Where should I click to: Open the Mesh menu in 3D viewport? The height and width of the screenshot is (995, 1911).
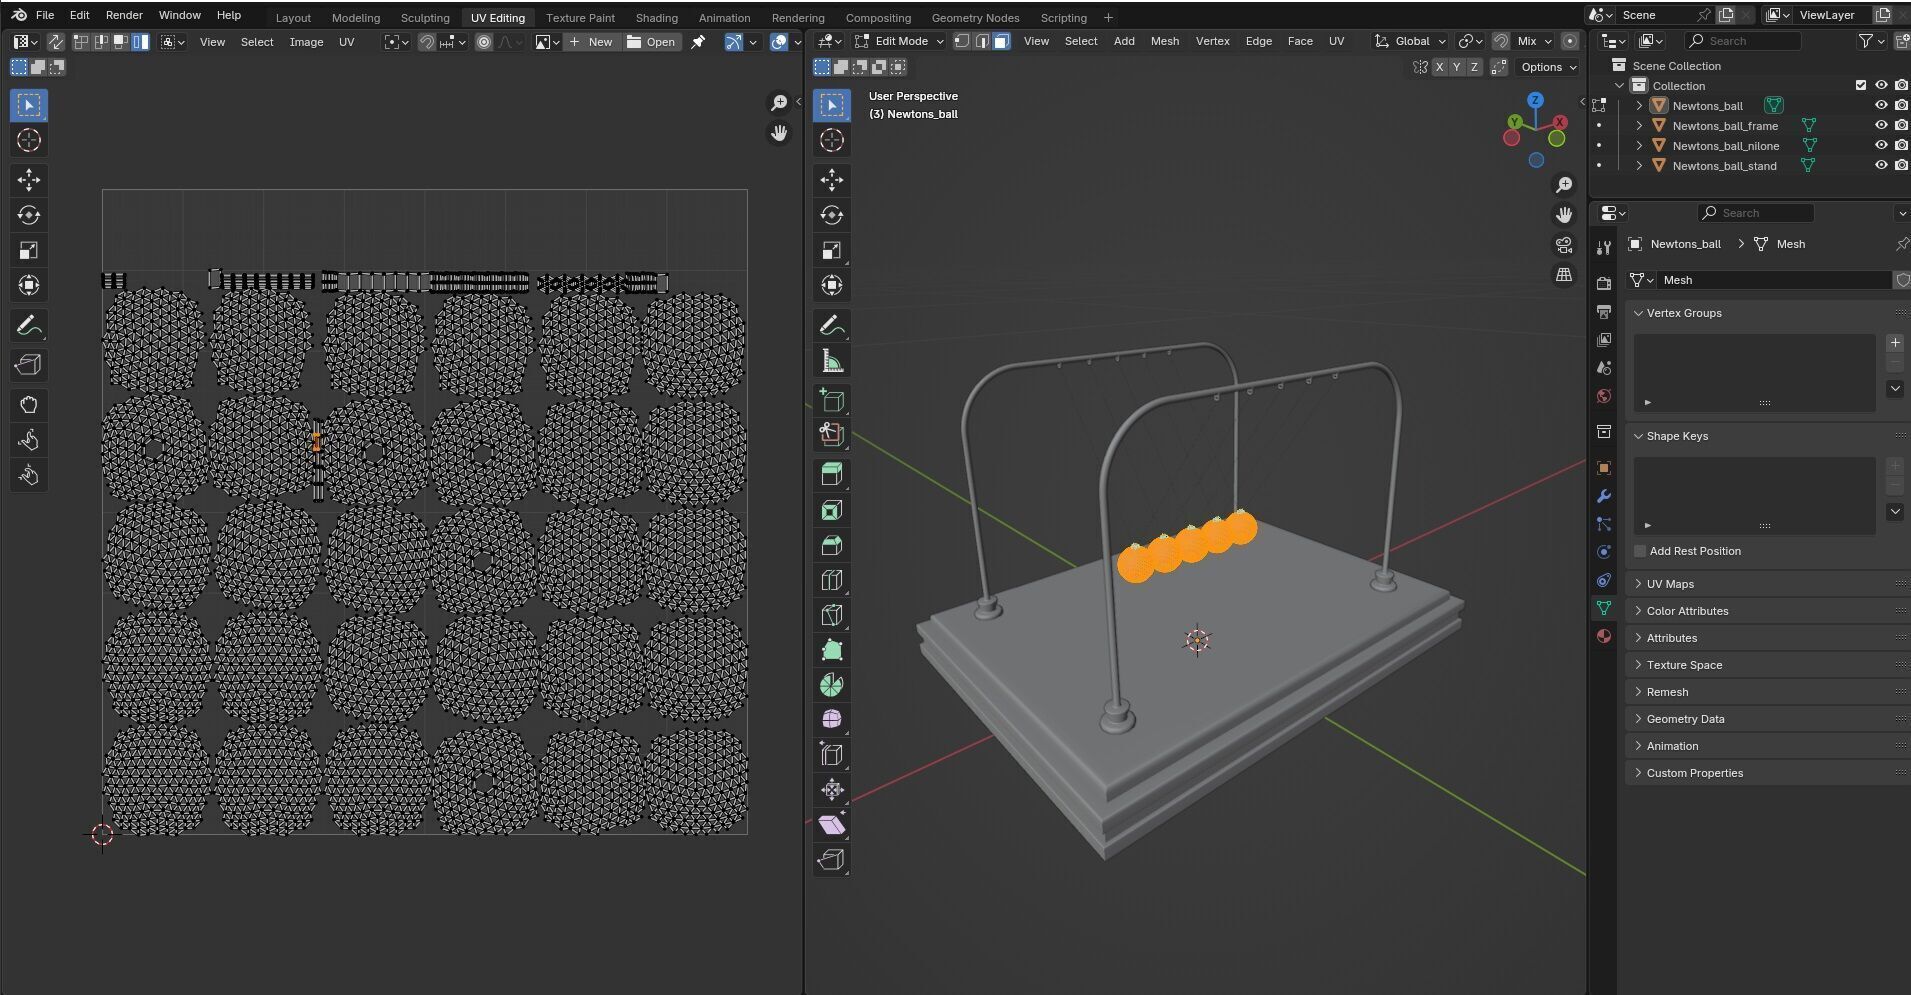(x=1164, y=41)
